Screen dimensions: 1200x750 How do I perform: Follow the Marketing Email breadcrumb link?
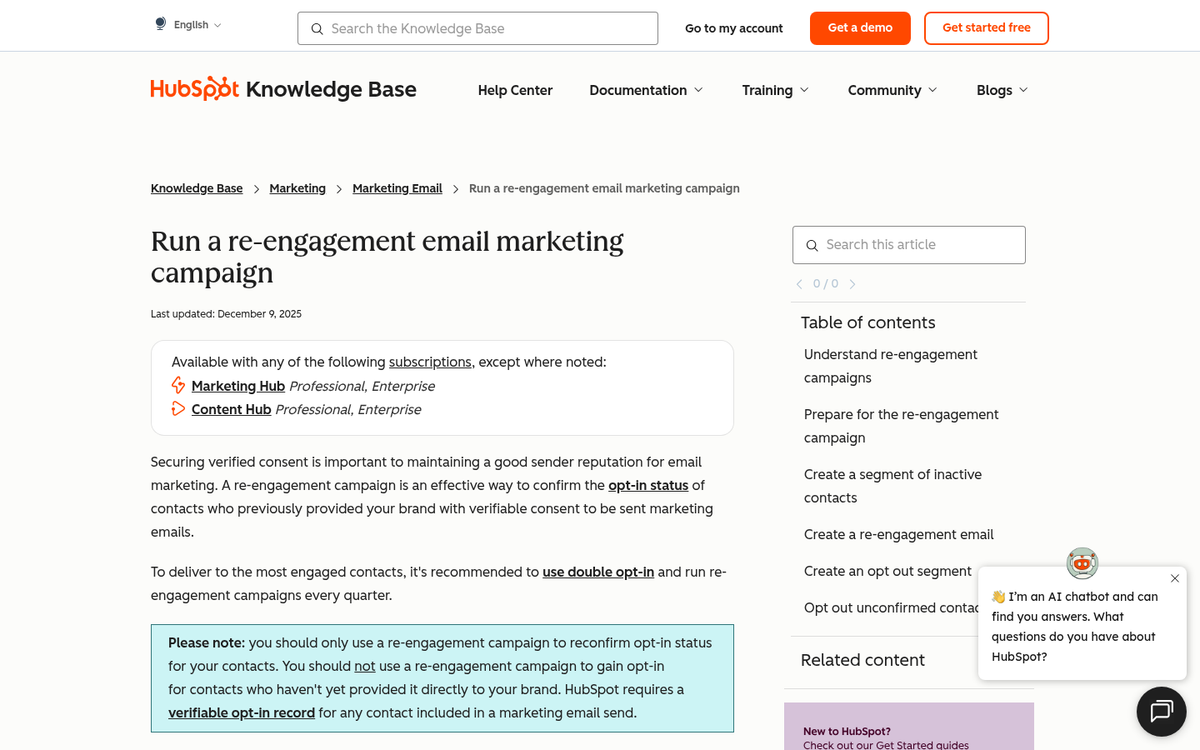397,188
